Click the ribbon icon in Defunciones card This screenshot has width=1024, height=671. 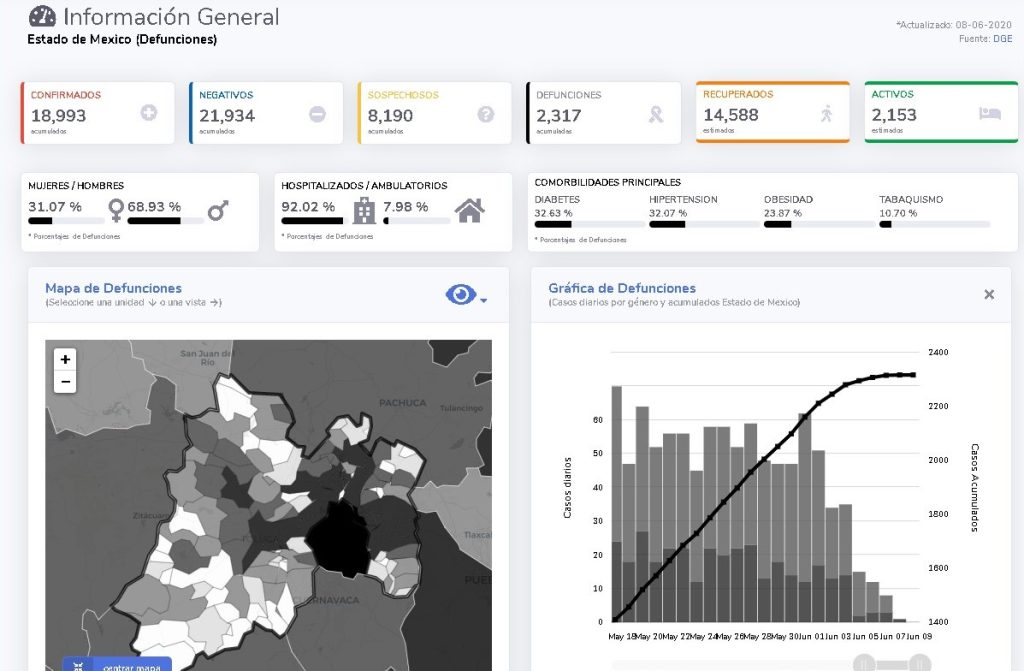point(656,114)
